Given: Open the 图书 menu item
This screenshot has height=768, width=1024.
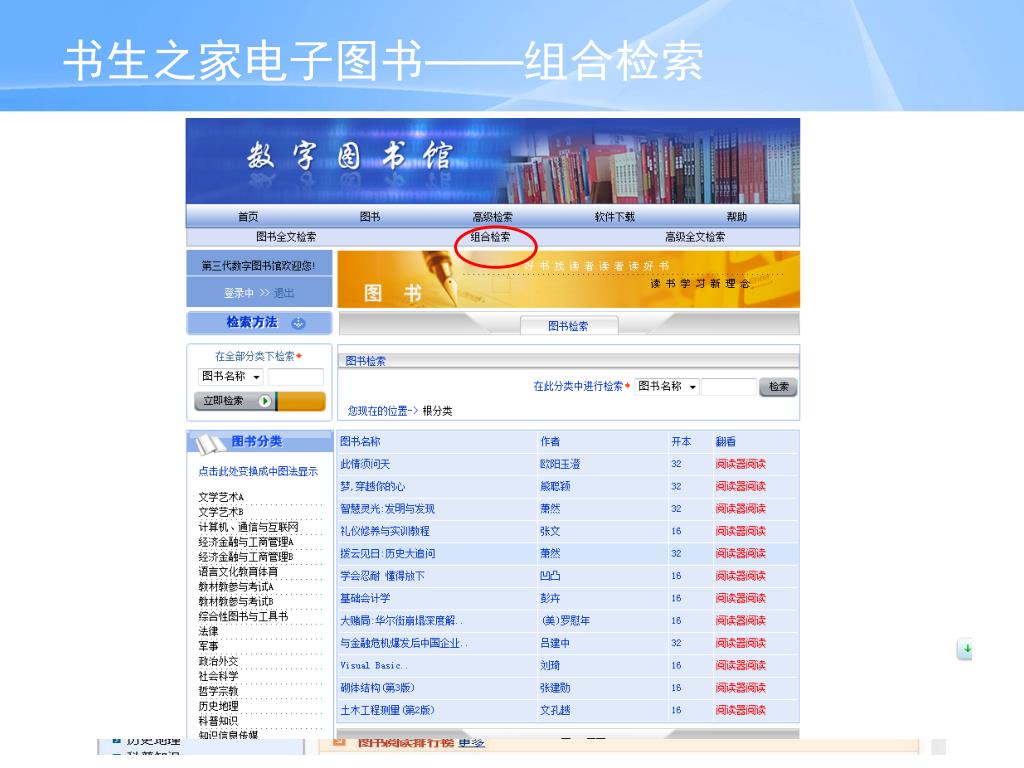Looking at the screenshot, I should pos(370,217).
